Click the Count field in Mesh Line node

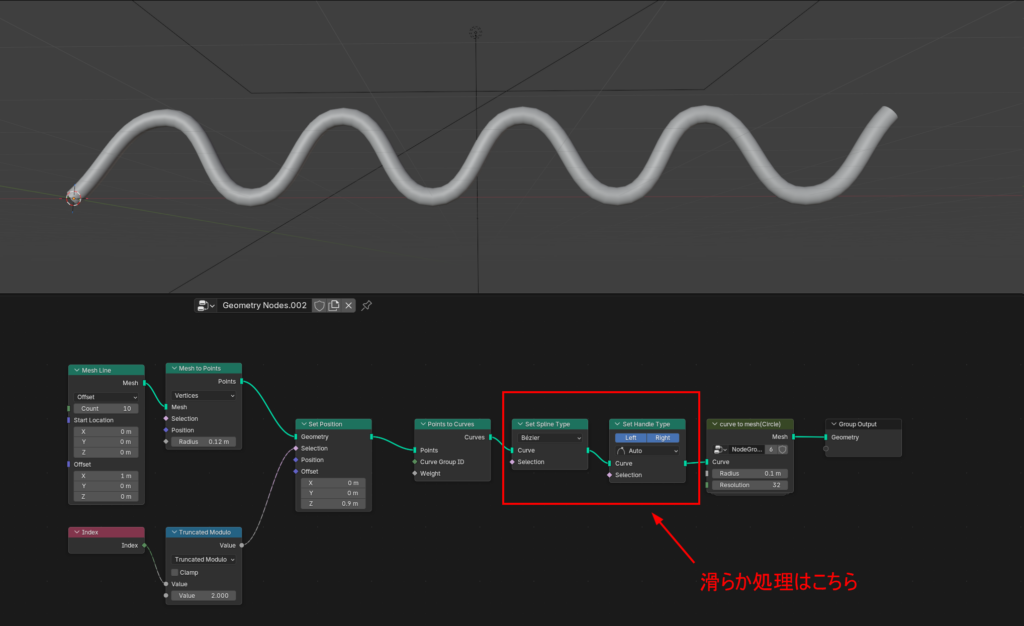(106, 409)
